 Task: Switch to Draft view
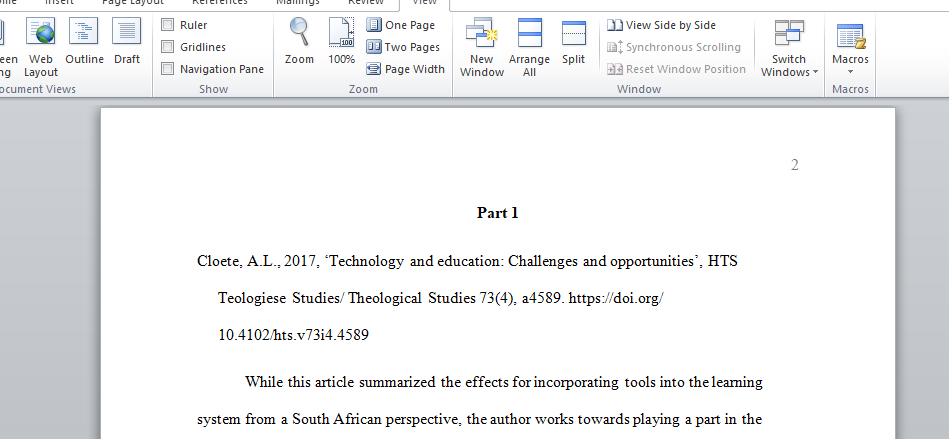[x=126, y=41]
